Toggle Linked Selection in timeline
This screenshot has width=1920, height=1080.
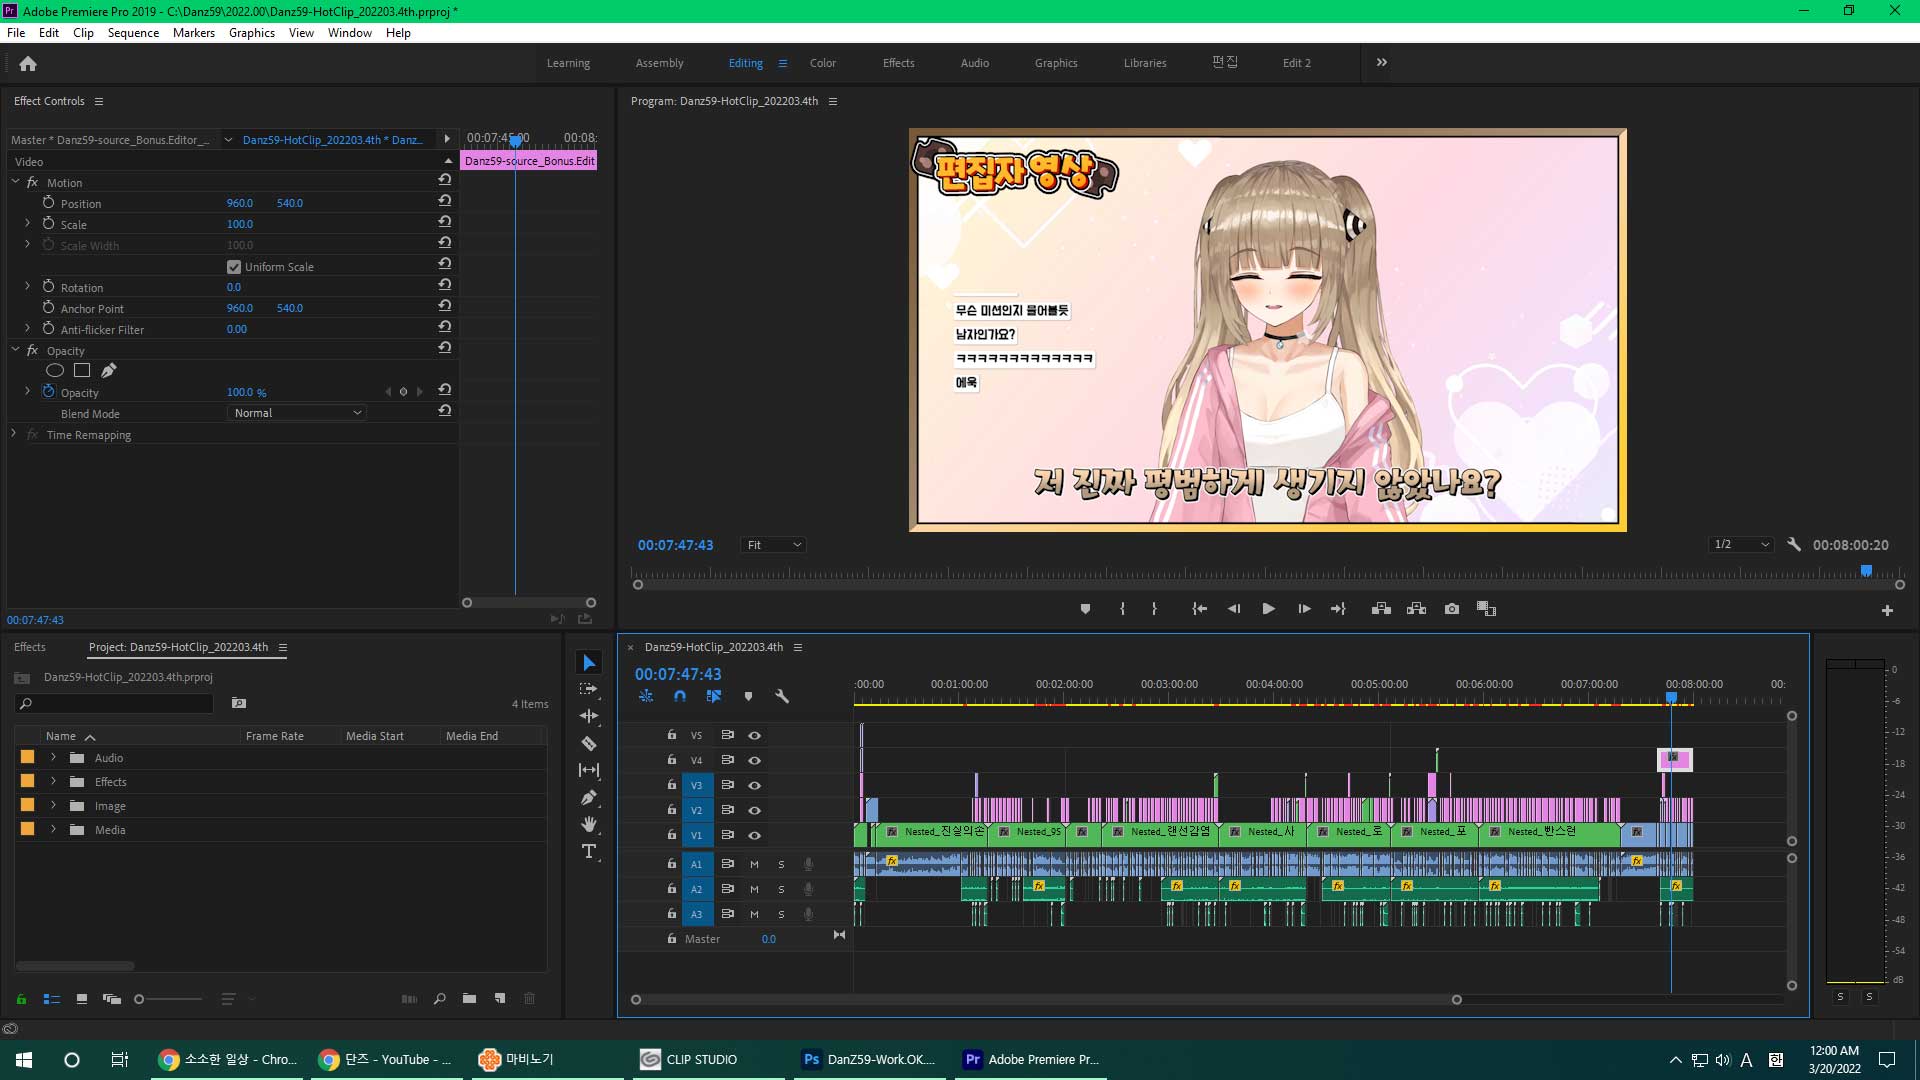tap(714, 696)
